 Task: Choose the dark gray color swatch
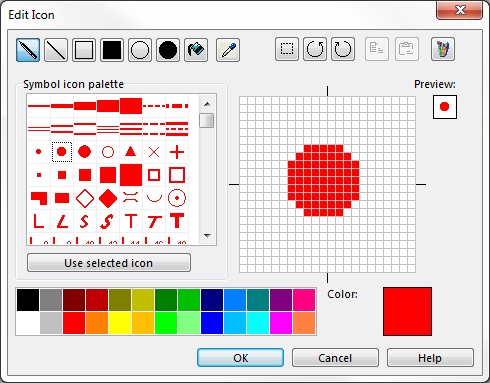[51, 300]
